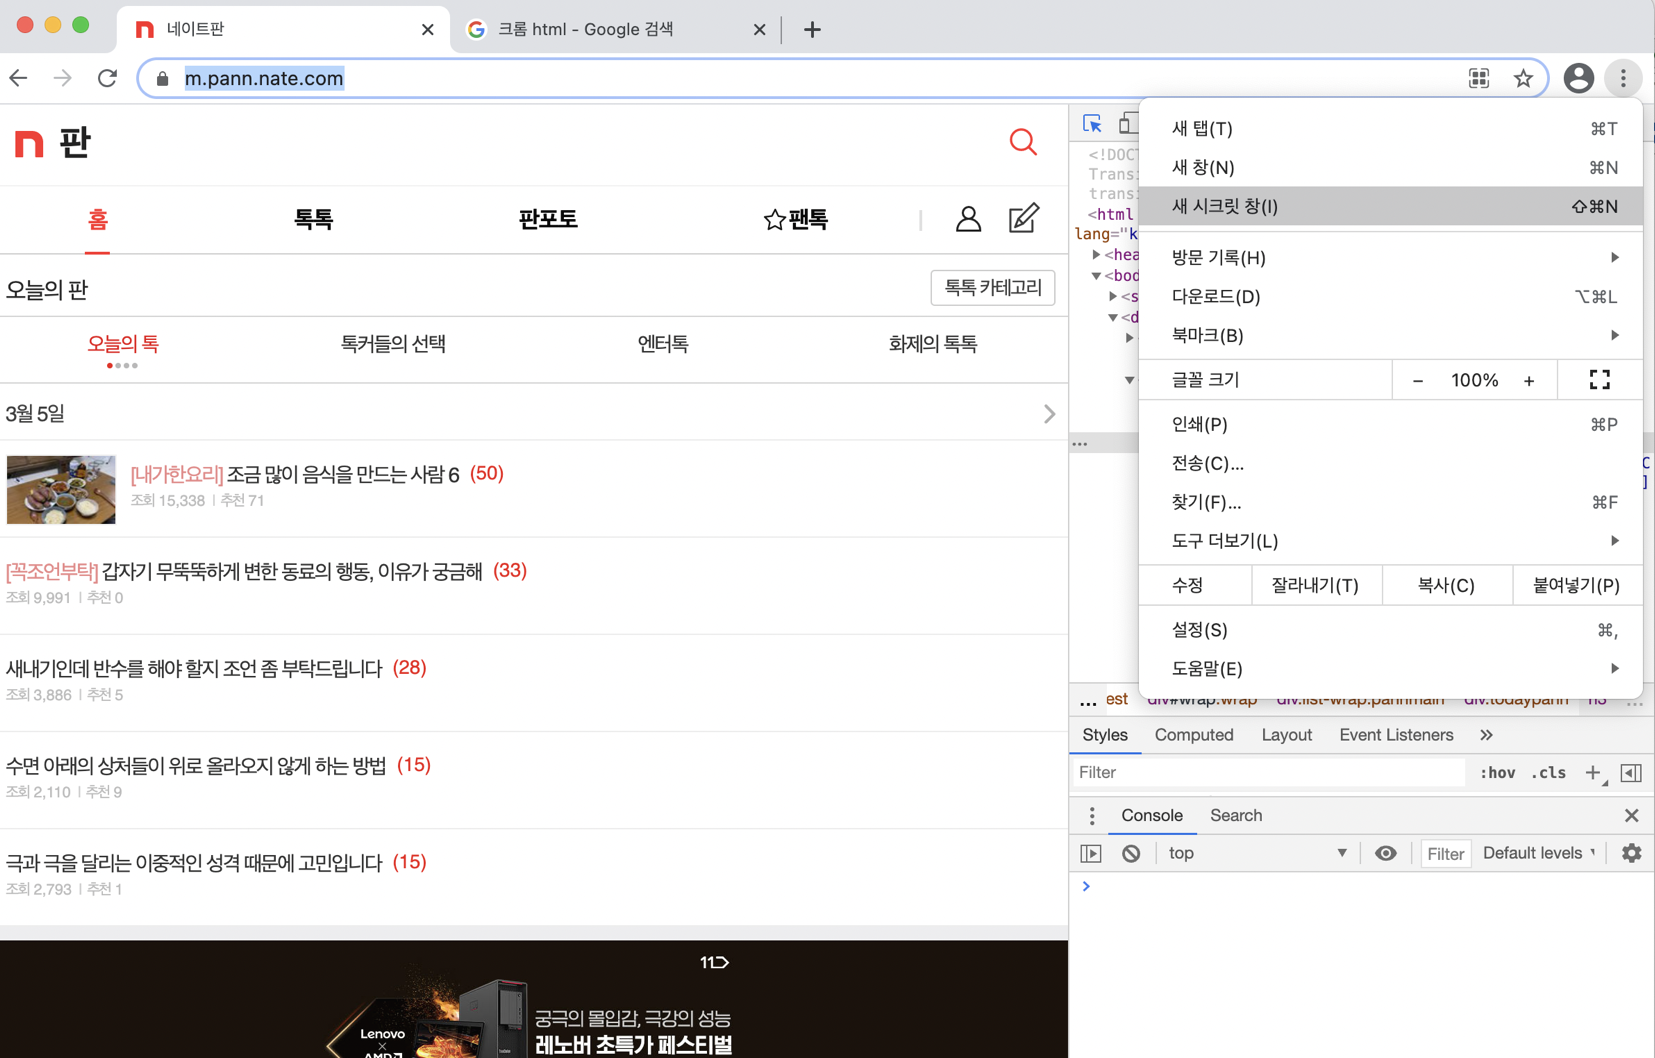Open a new tab with plus button

tap(812, 29)
